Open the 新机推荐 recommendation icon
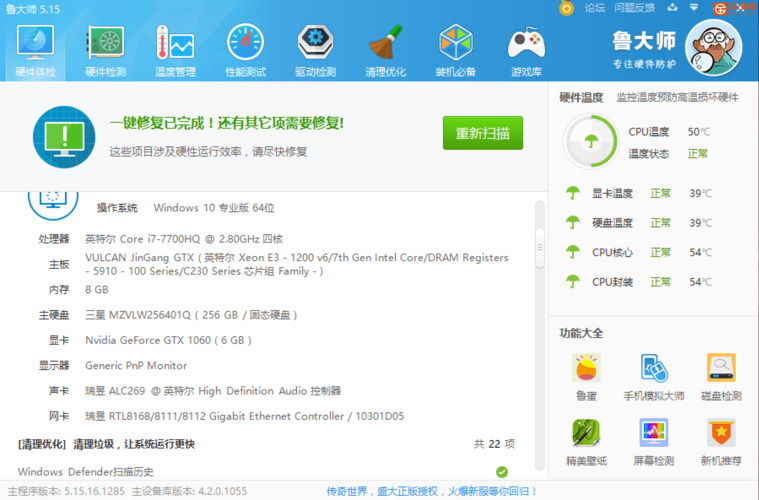Screen dimensions: 759x500 [721, 433]
